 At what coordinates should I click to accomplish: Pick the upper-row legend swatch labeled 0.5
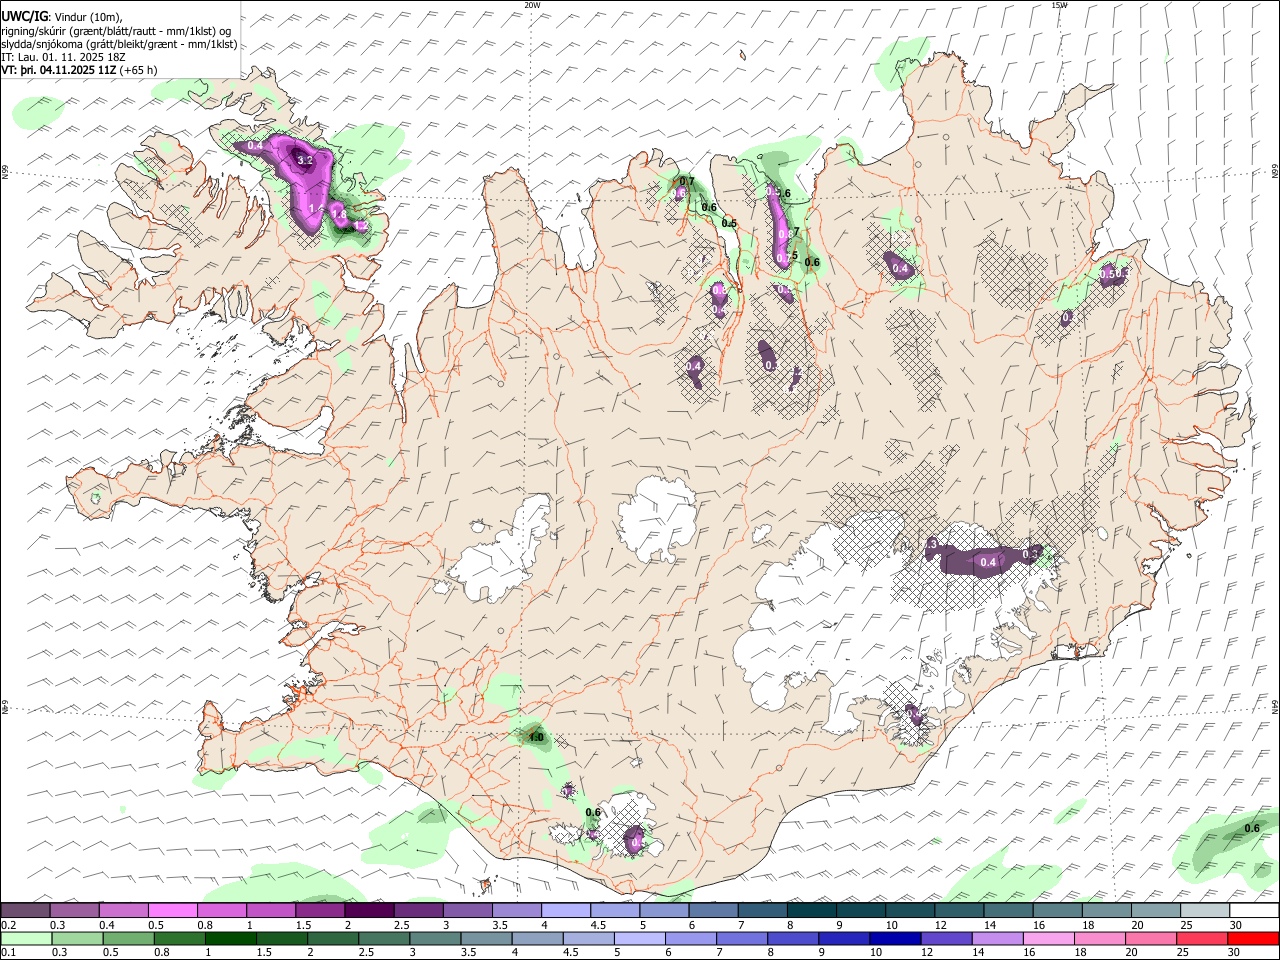172,911
